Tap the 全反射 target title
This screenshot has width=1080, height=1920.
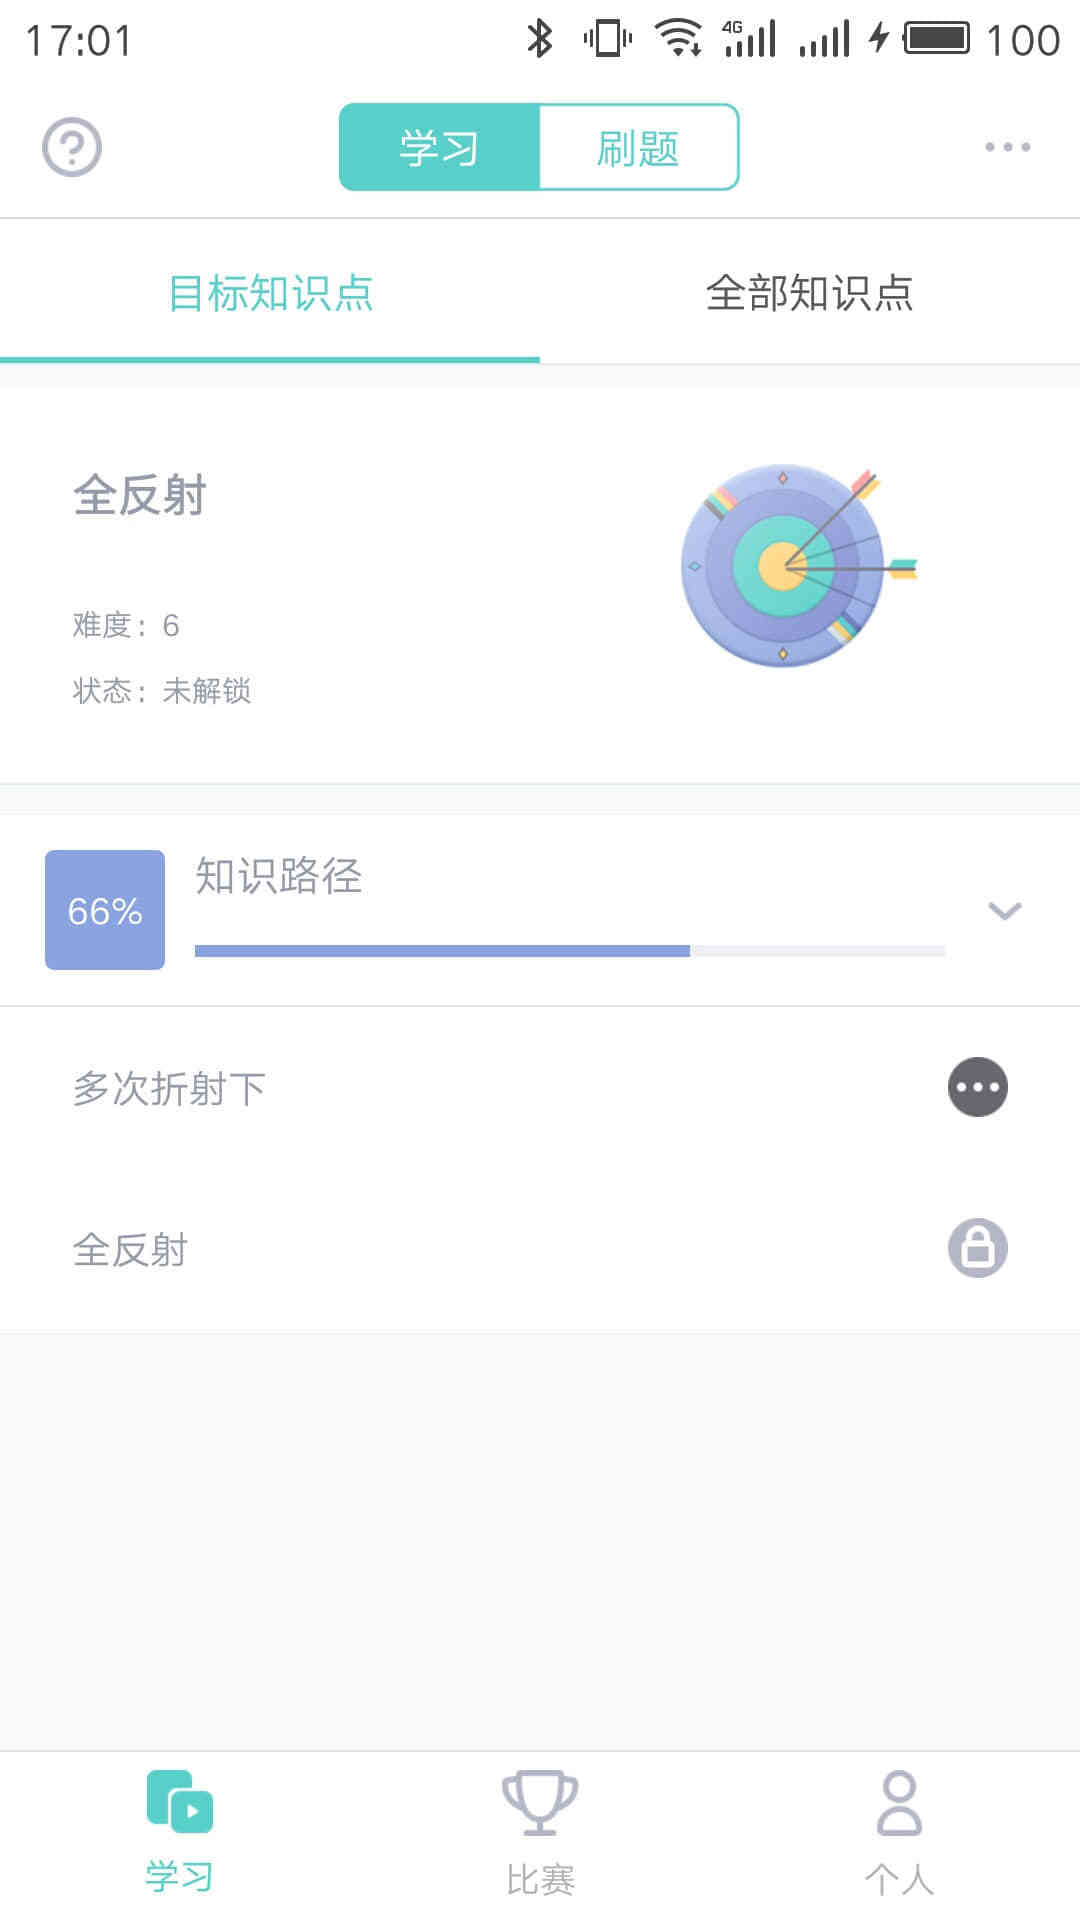click(140, 495)
